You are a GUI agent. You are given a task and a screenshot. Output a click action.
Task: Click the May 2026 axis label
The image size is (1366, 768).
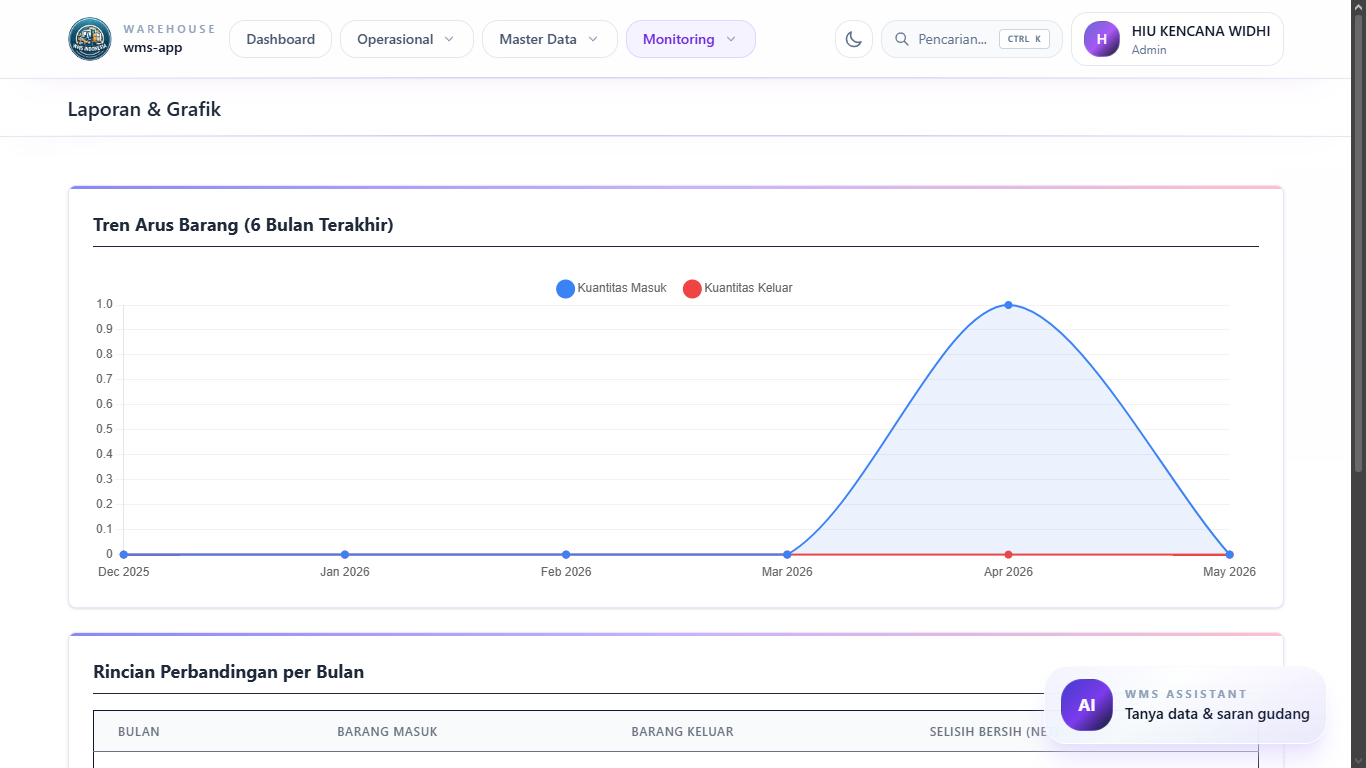pos(1229,572)
